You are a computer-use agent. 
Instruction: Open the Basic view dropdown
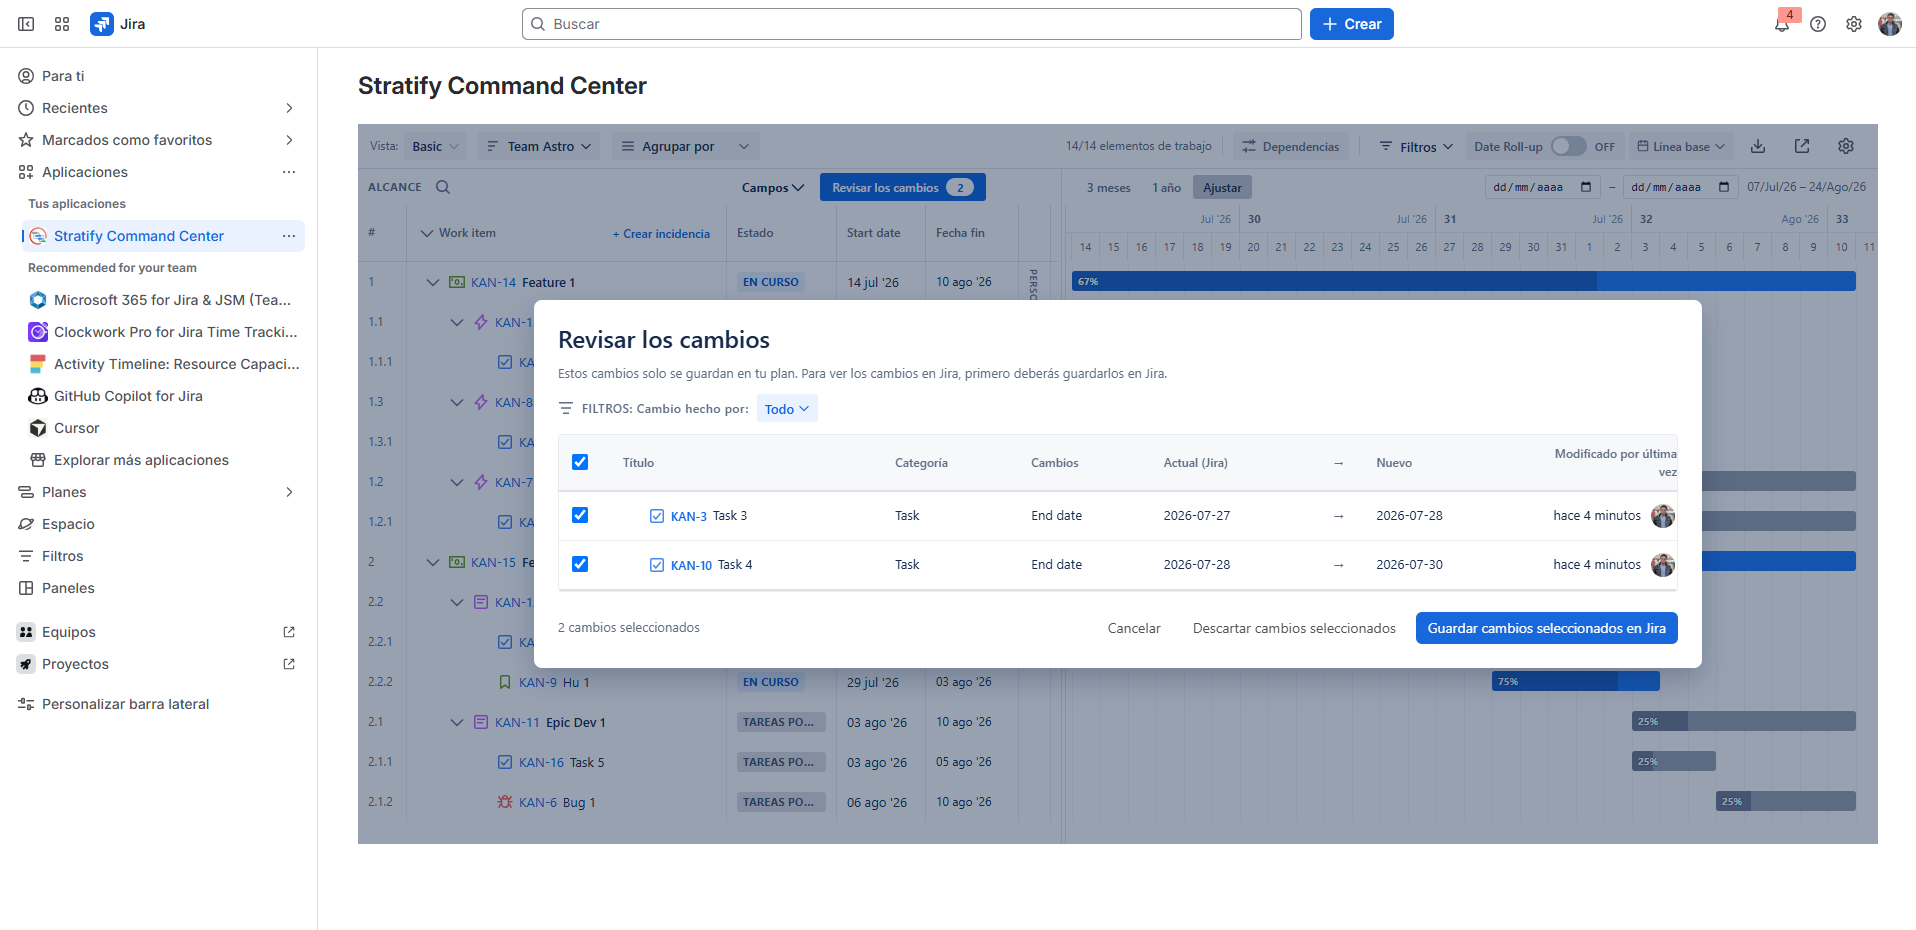[436, 146]
